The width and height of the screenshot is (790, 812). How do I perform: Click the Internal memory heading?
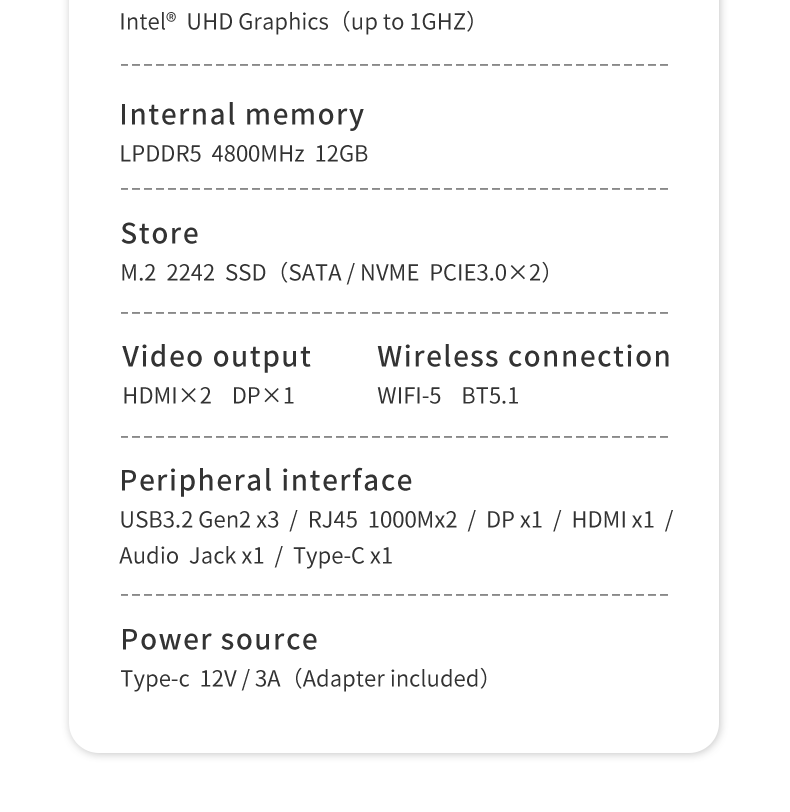point(242,114)
